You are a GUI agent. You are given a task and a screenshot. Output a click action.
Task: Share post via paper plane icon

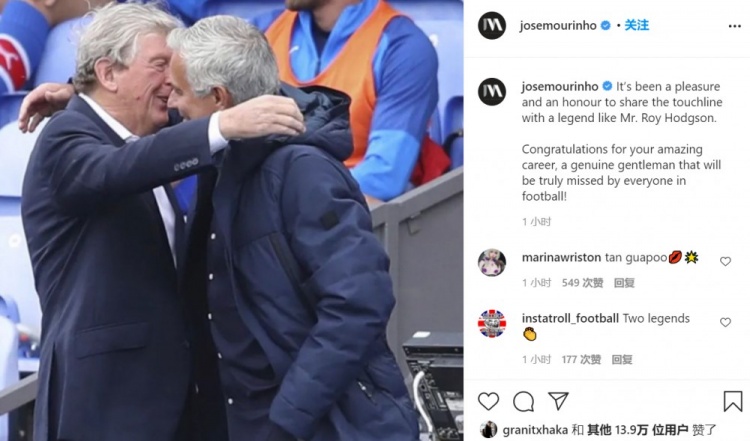558,401
